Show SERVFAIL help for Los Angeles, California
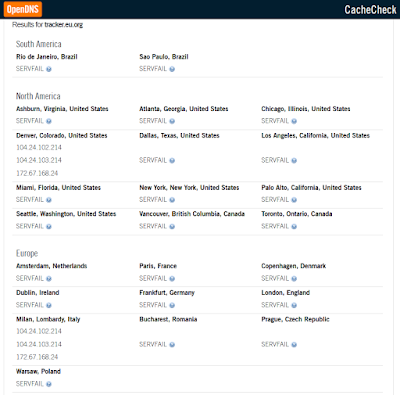 294,161
